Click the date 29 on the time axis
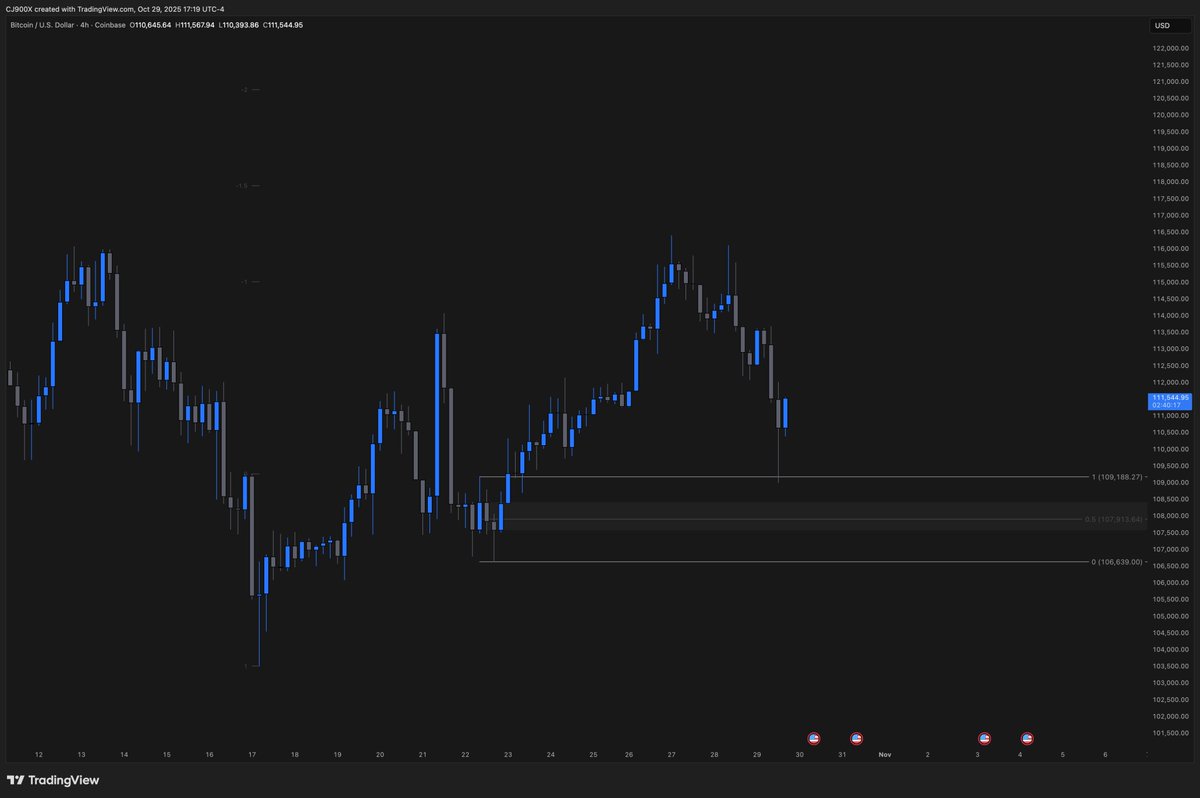This screenshot has height=798, width=1200. click(x=757, y=754)
